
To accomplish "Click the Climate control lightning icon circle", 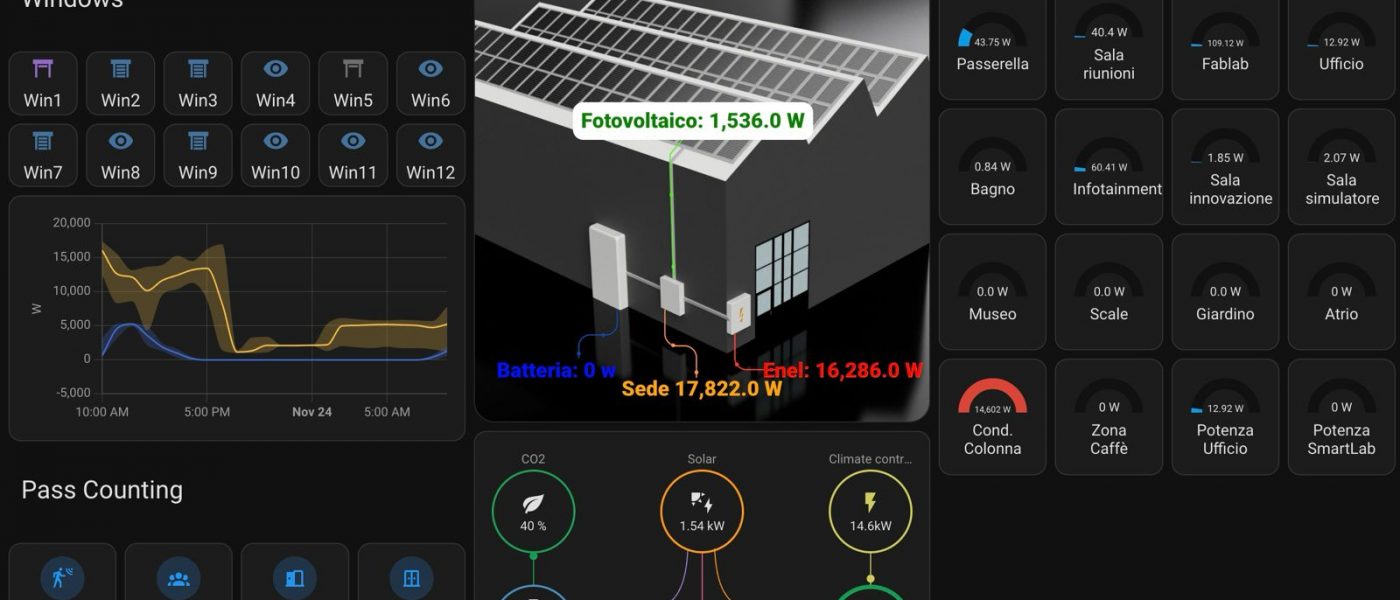I will 870,511.
